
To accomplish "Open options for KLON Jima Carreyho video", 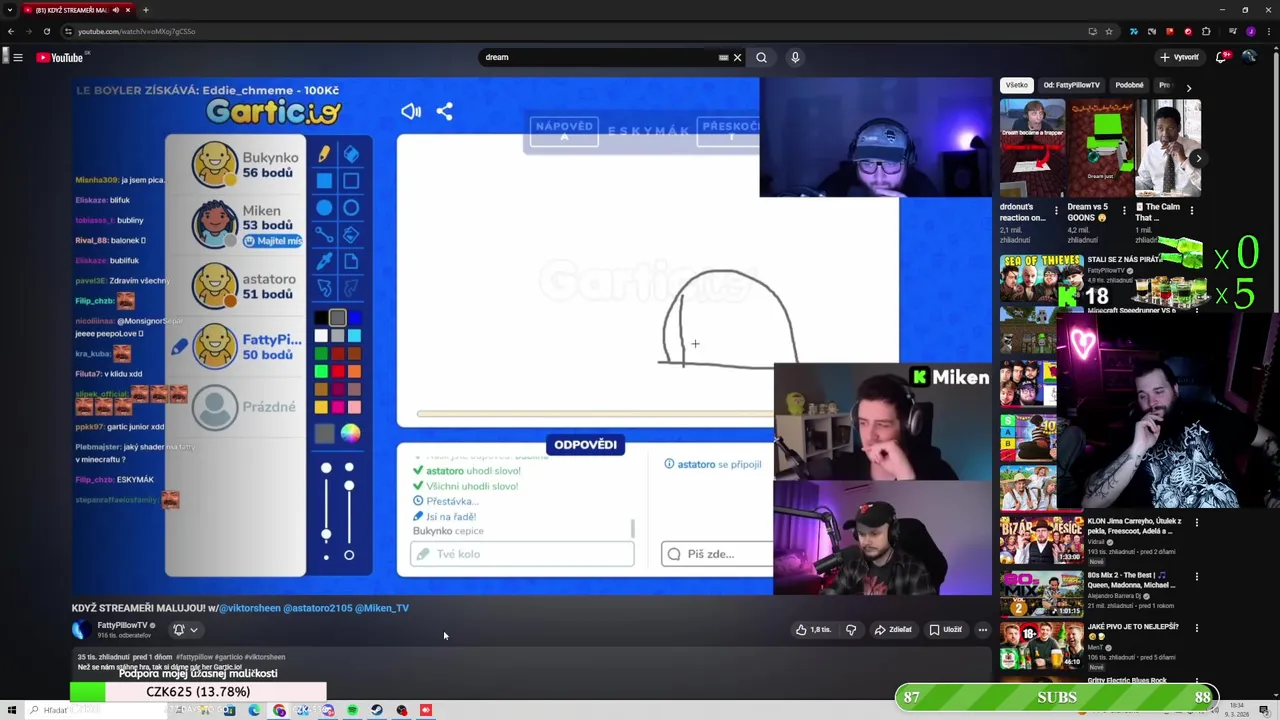I will pos(1197,522).
